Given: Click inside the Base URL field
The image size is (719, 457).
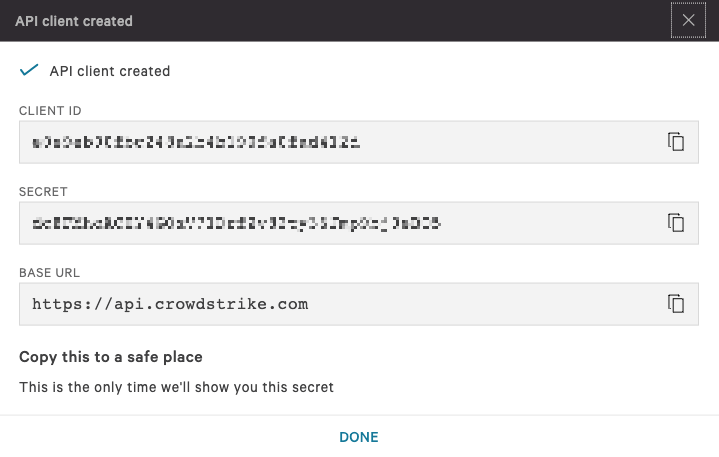Looking at the screenshot, I should tap(480, 303).
